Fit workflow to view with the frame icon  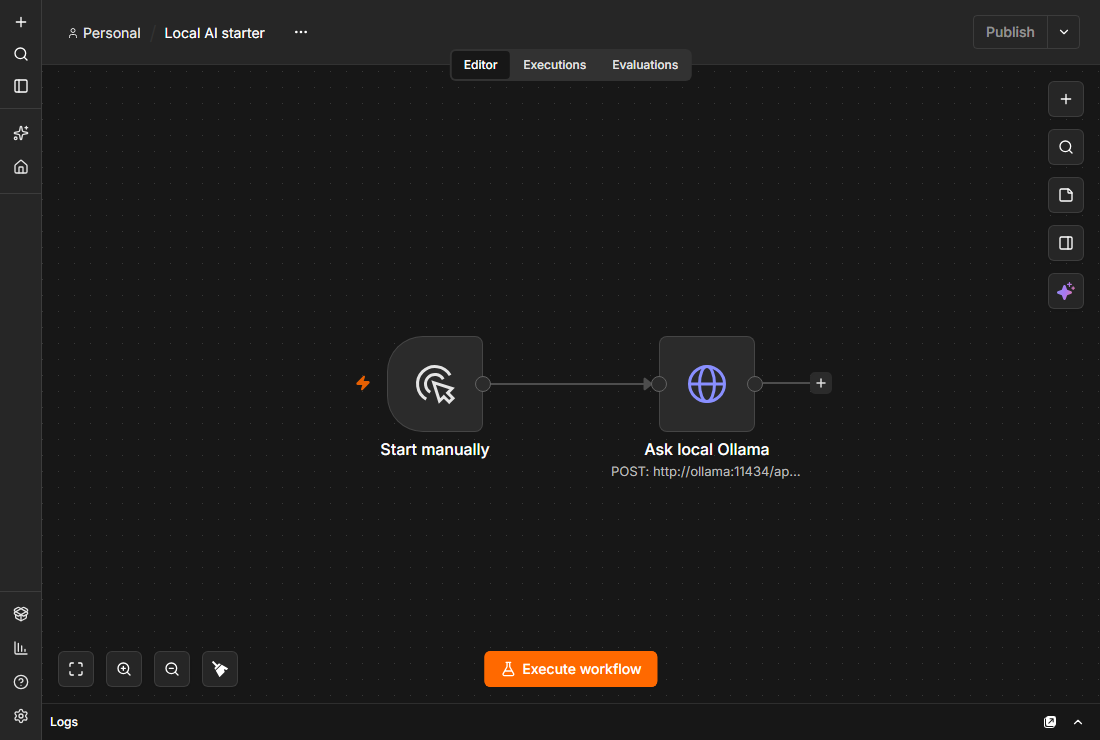pyautogui.click(x=76, y=669)
